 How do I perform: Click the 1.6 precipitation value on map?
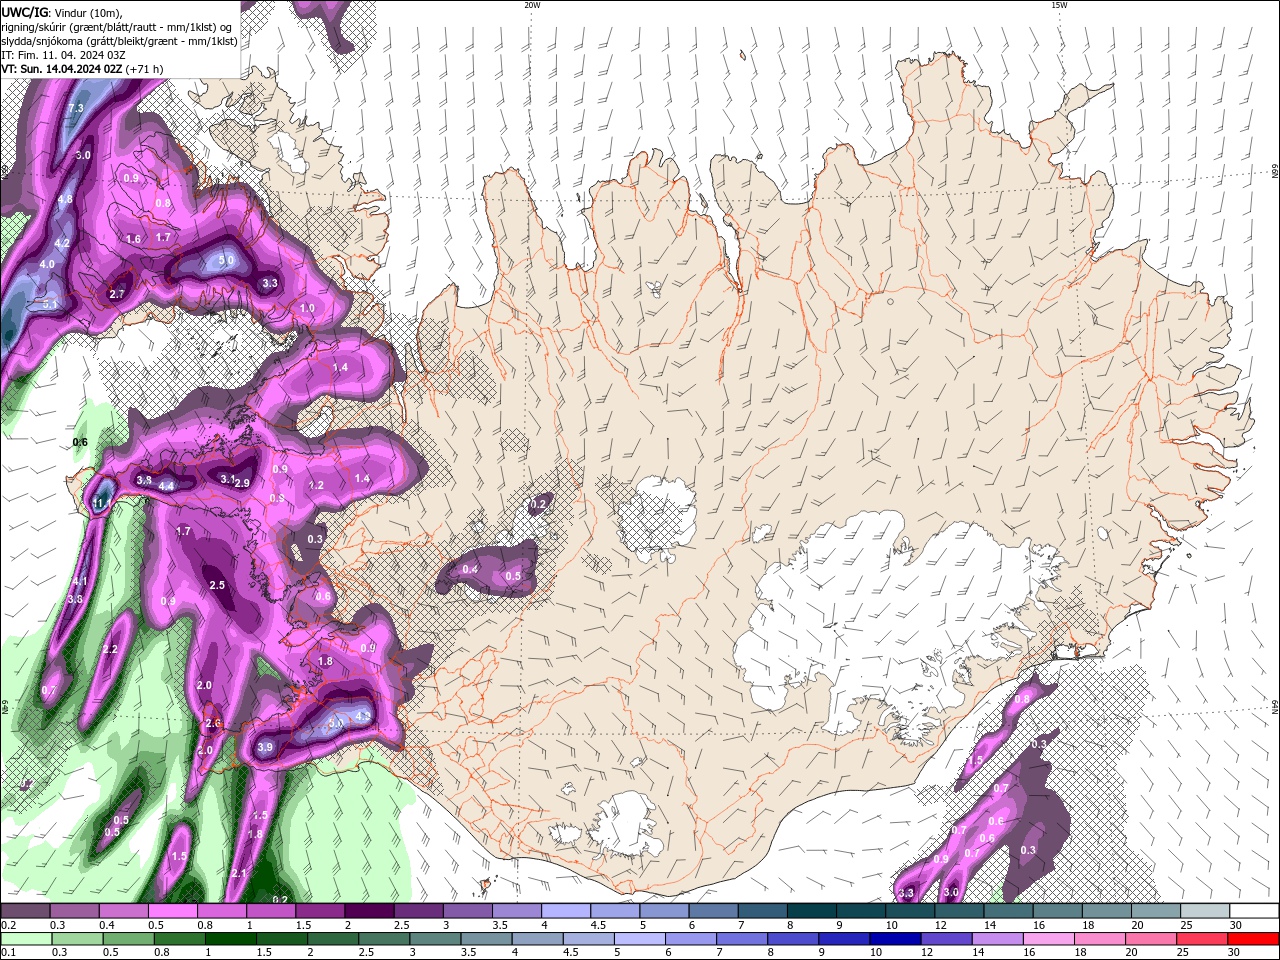tap(134, 239)
